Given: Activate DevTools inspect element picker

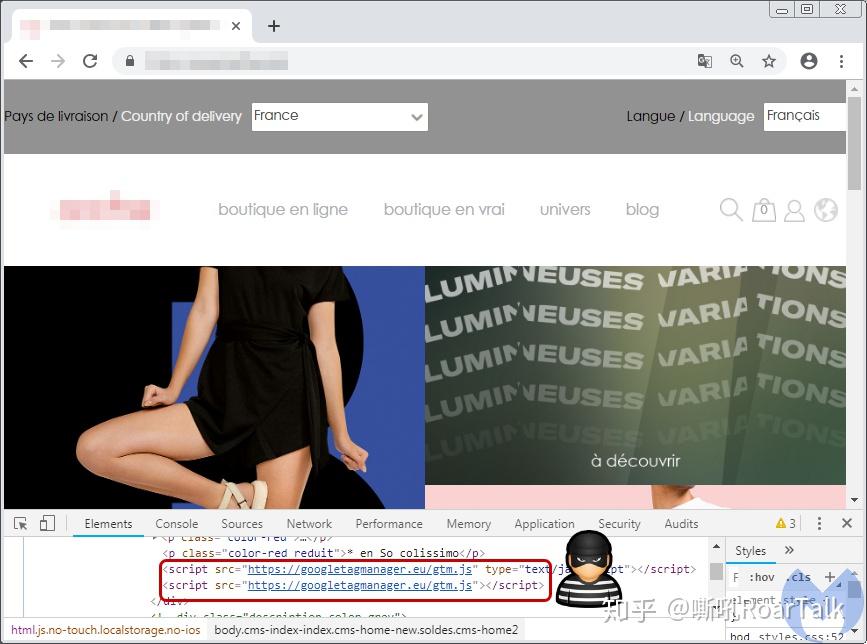Looking at the screenshot, I should coord(20,523).
